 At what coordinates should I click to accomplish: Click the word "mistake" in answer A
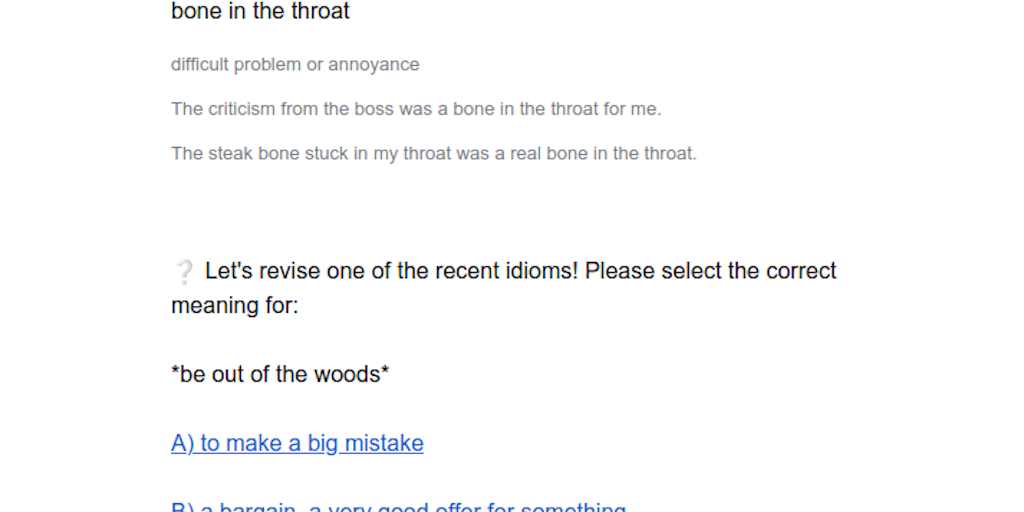[384, 443]
